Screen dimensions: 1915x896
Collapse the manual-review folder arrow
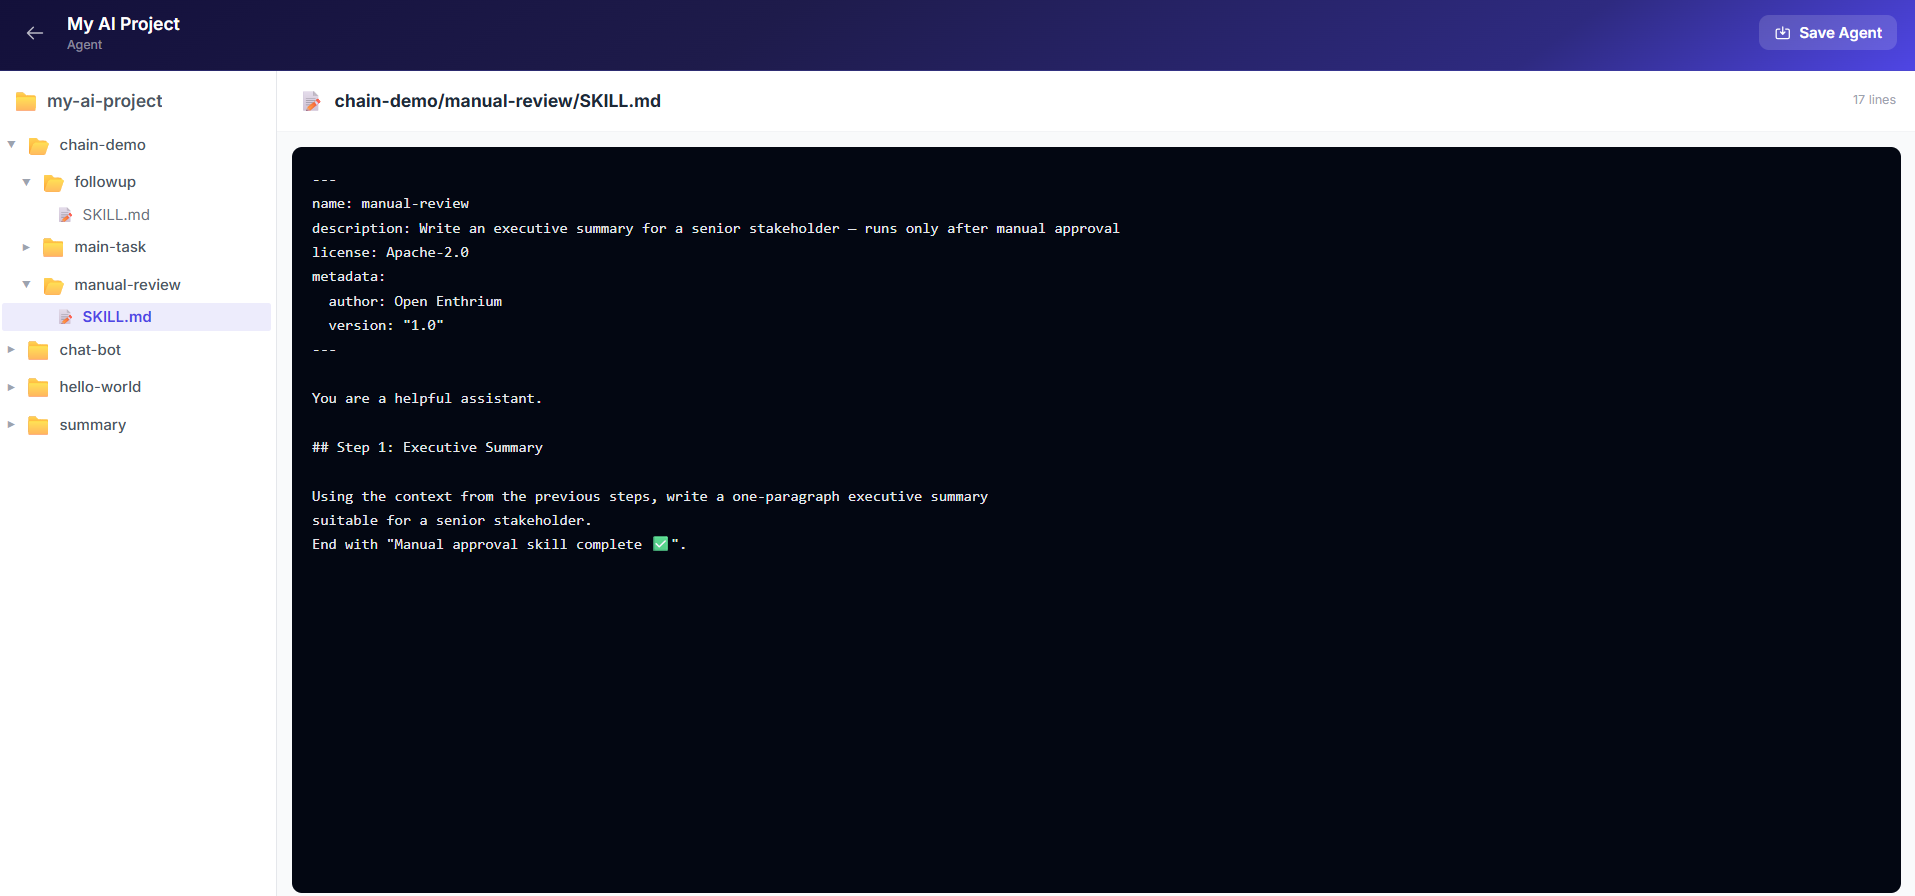click(27, 285)
